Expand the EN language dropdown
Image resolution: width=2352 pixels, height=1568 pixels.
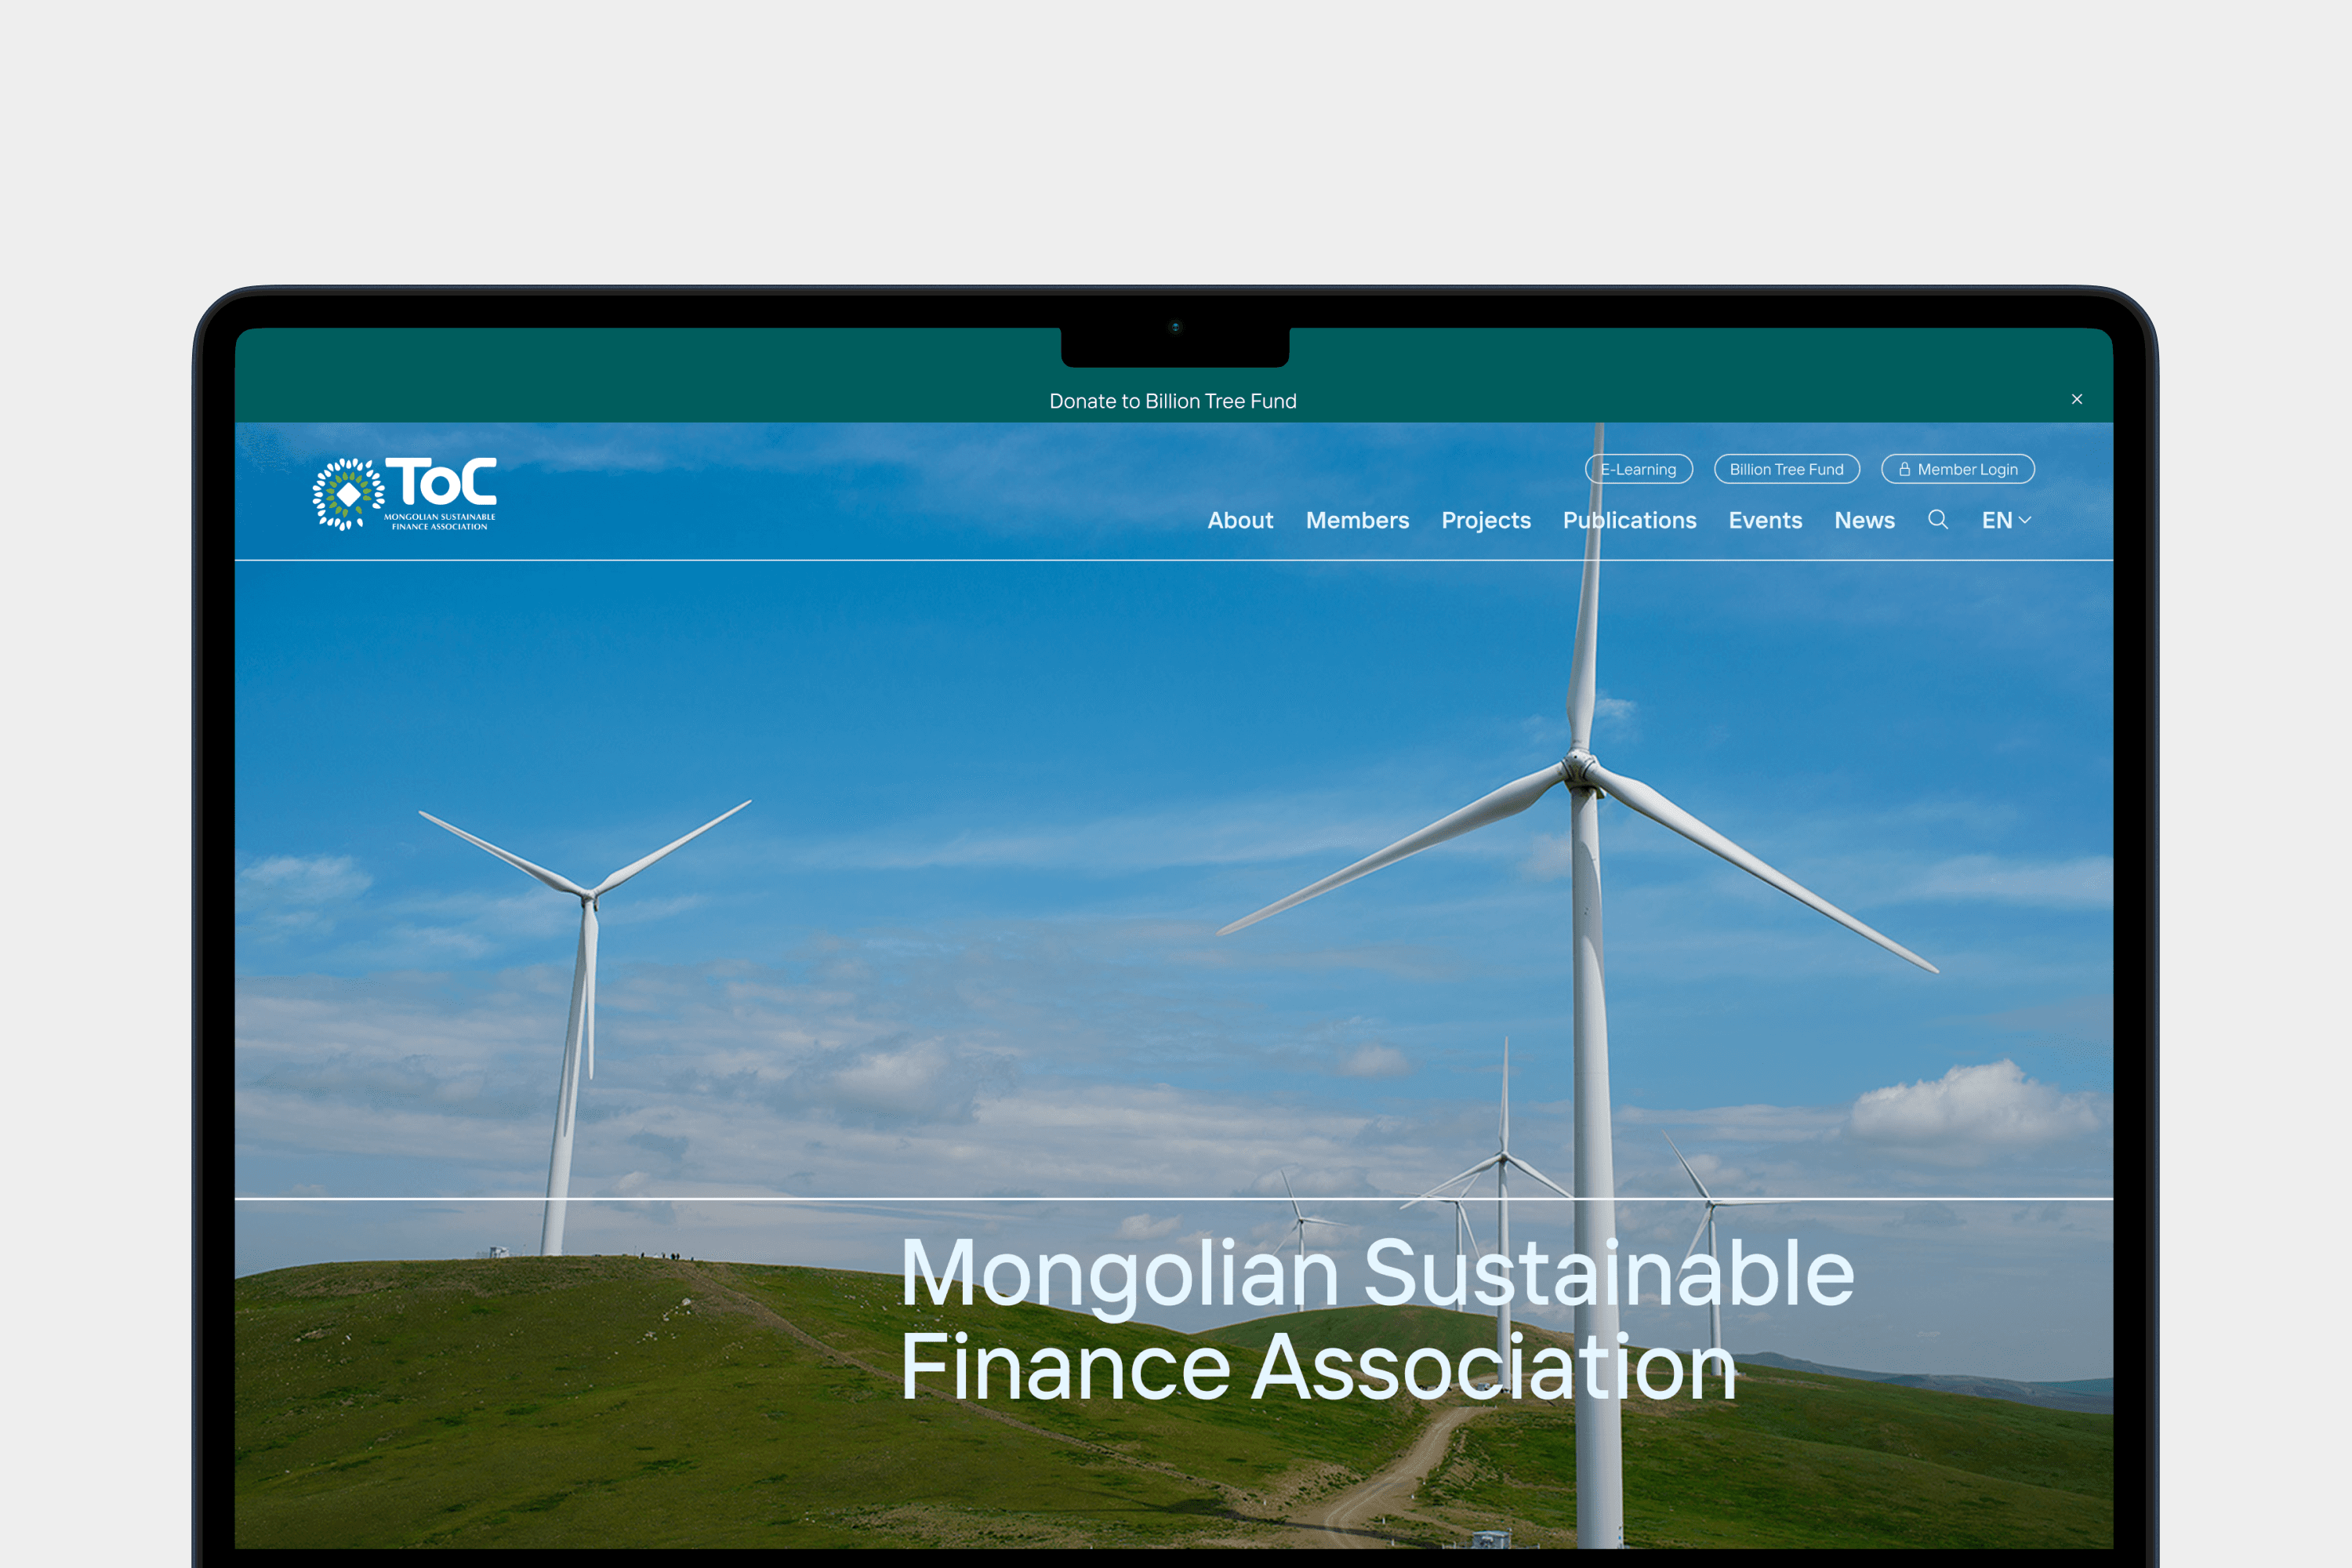2006,520
